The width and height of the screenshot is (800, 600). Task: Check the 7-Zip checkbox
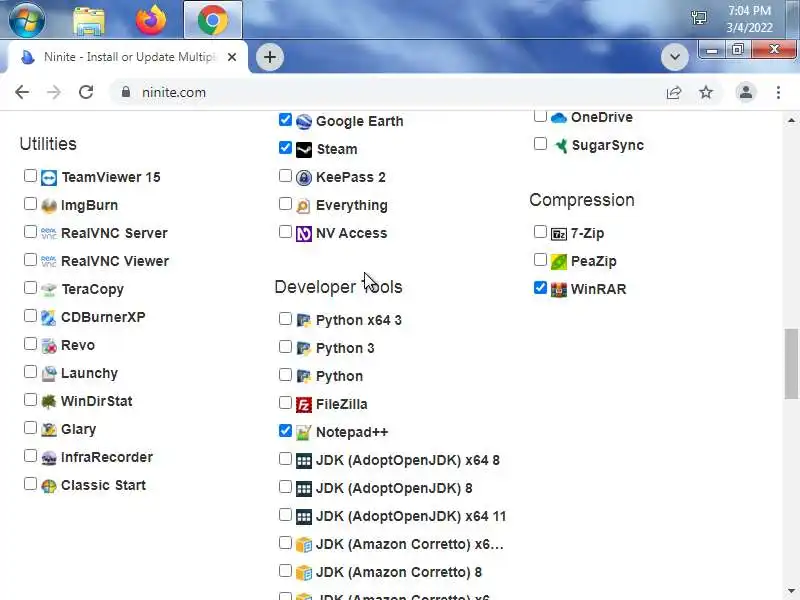[x=540, y=232]
